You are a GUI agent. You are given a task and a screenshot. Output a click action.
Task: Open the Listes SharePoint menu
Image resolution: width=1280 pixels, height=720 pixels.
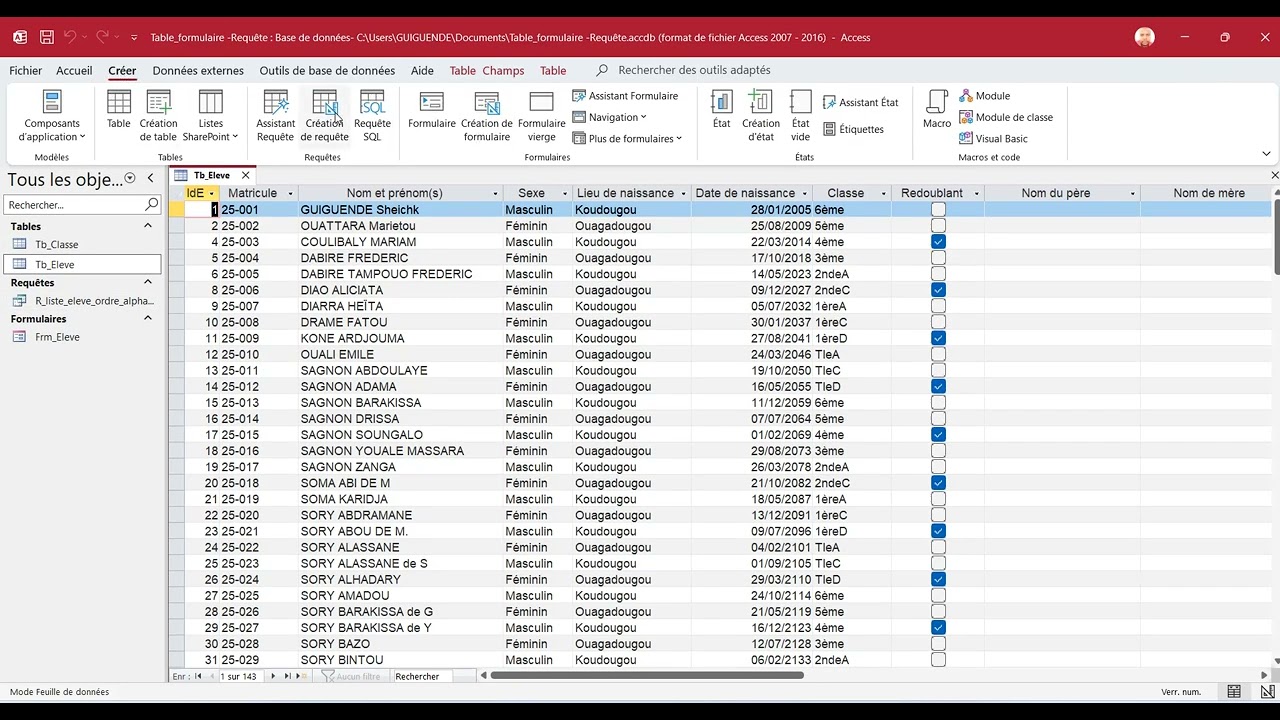pos(211,116)
